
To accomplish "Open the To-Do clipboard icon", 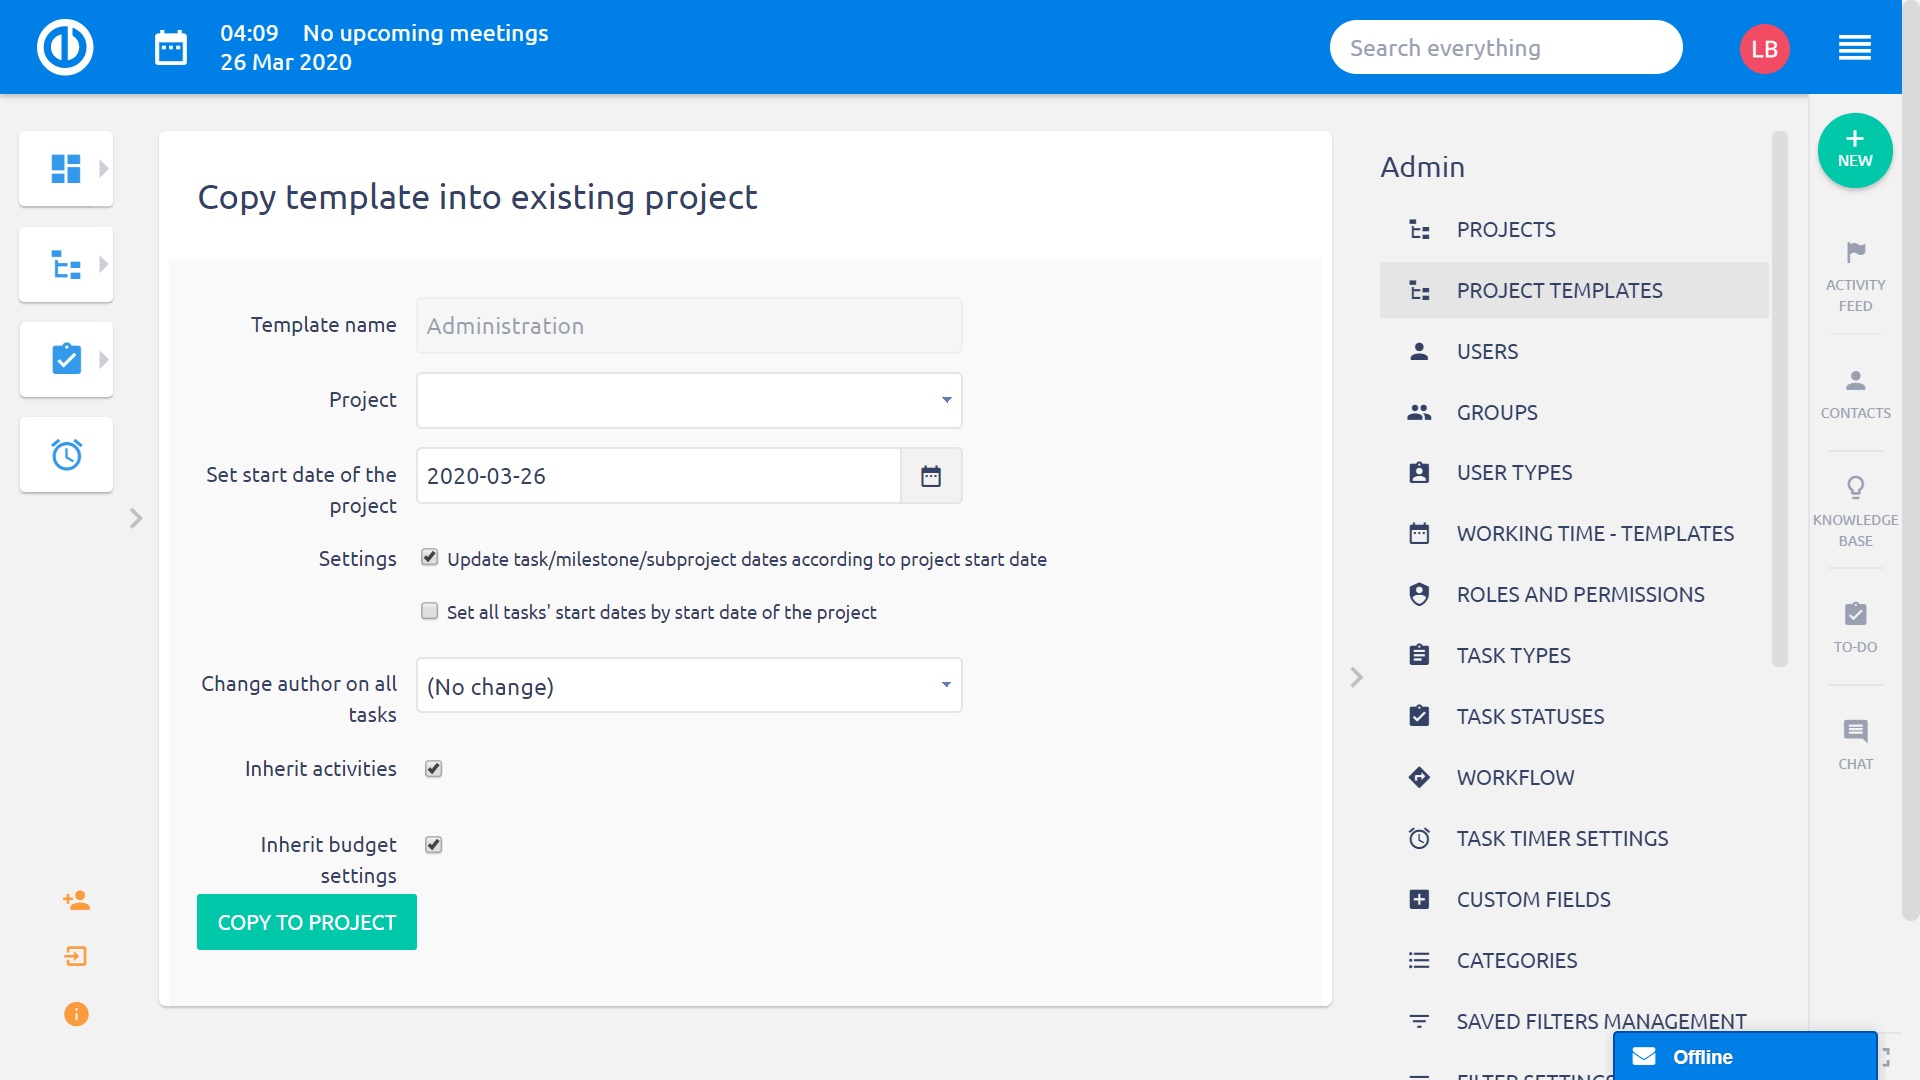I will [x=1855, y=614].
